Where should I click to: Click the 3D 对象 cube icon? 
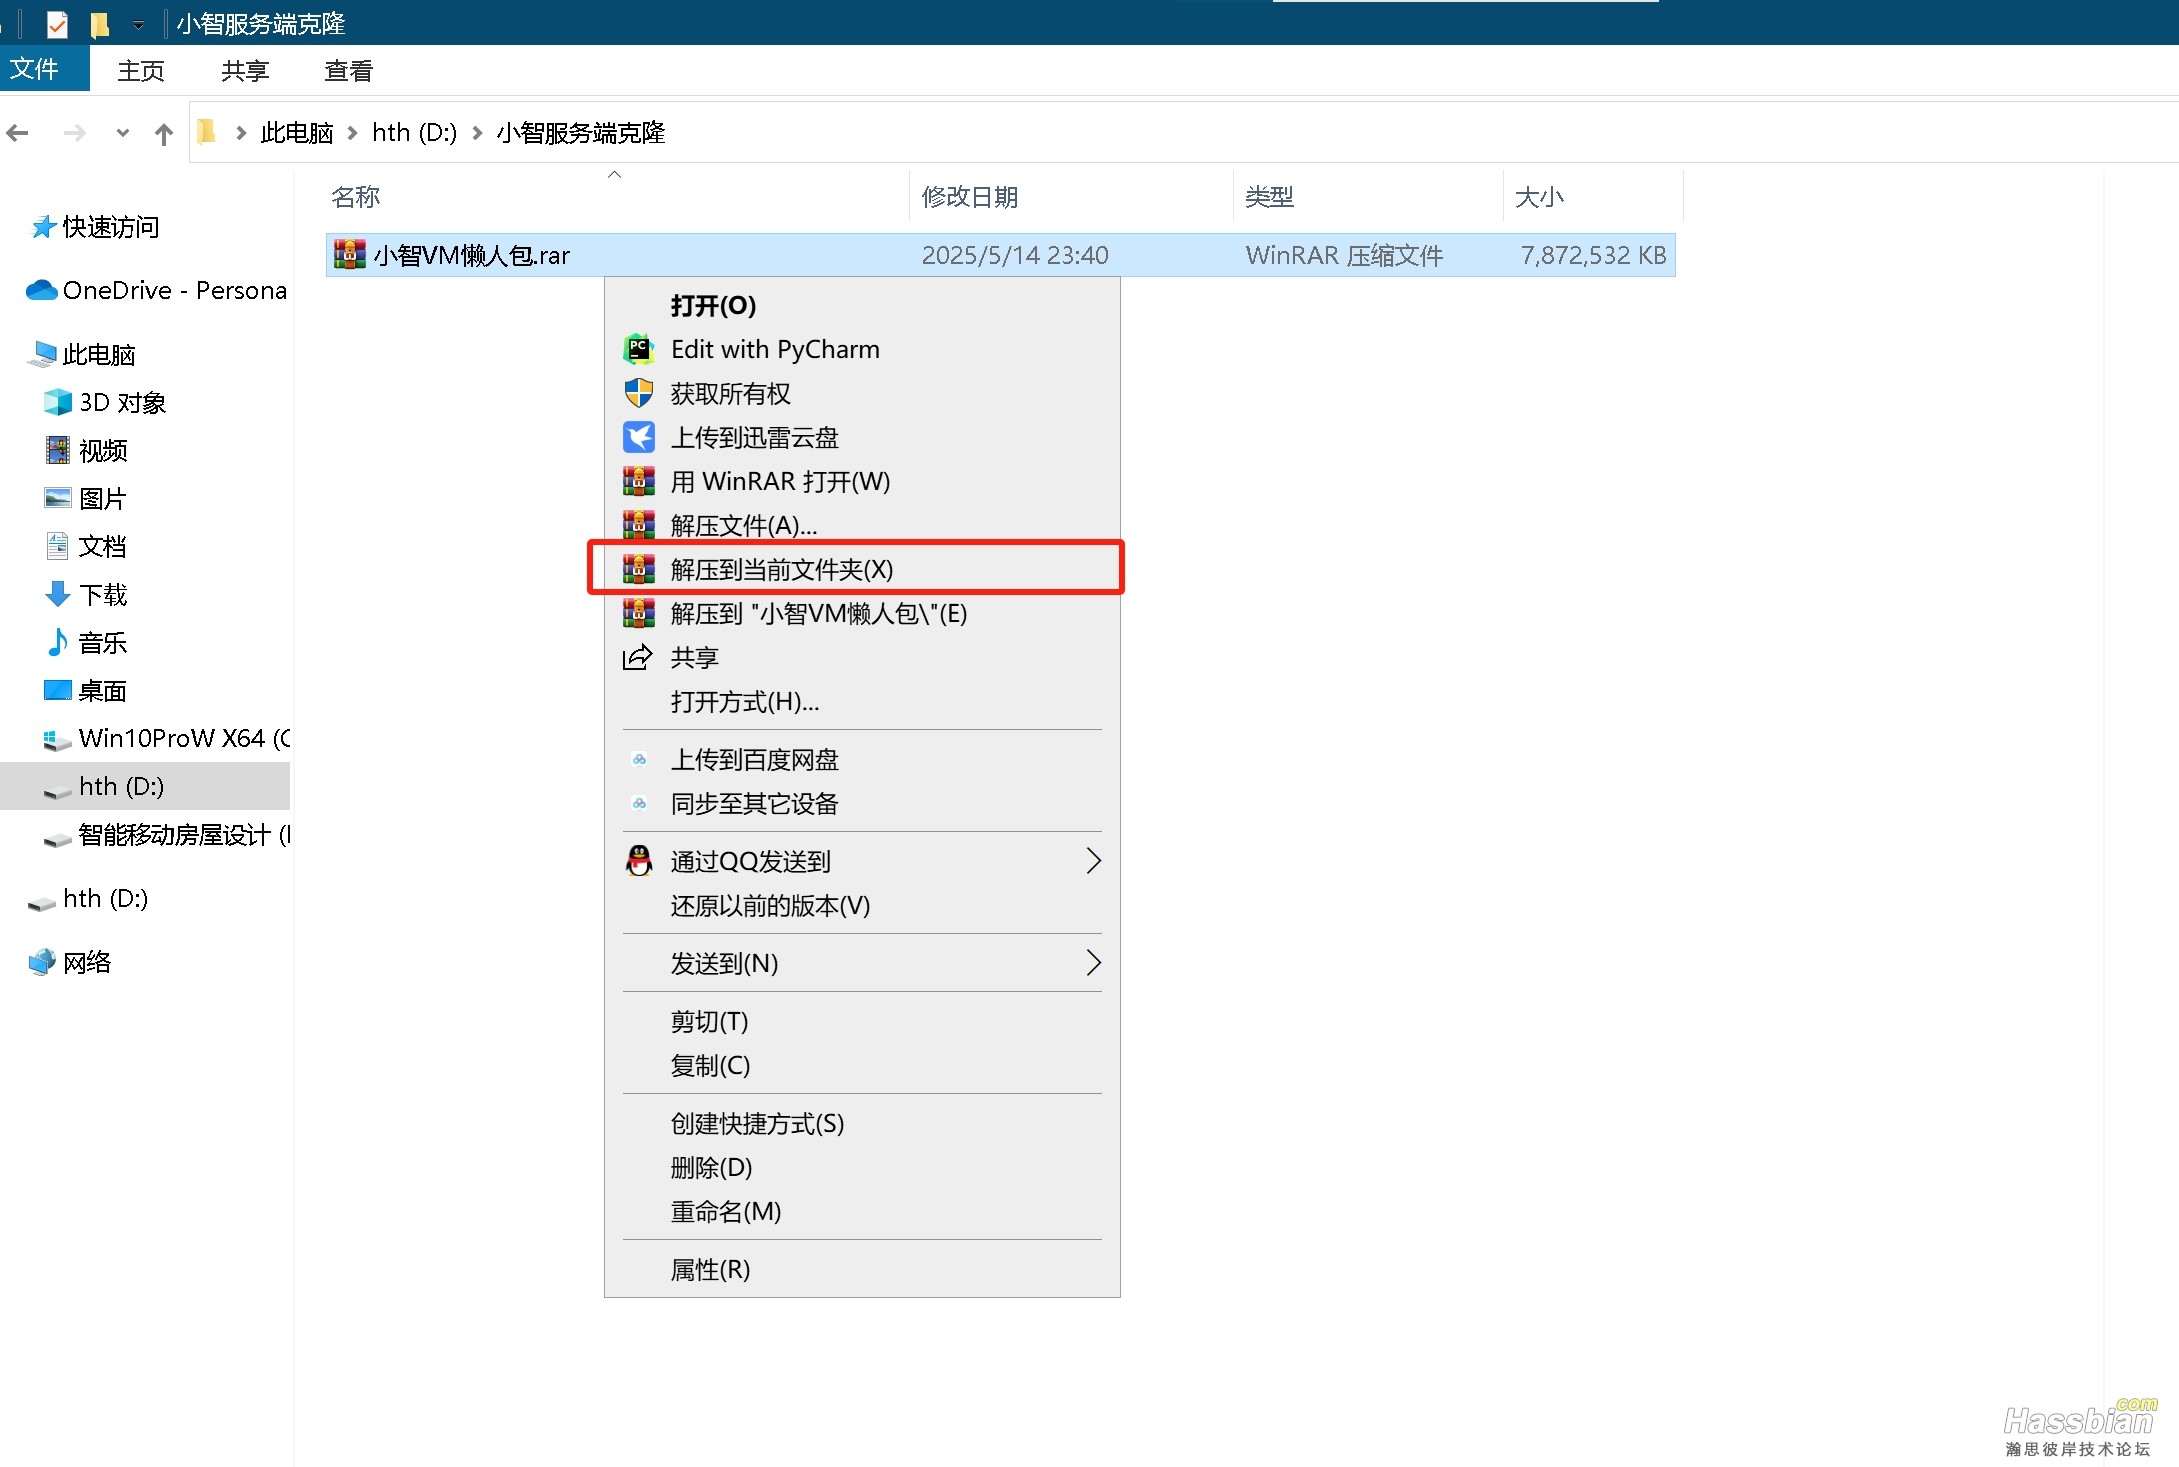[x=58, y=402]
